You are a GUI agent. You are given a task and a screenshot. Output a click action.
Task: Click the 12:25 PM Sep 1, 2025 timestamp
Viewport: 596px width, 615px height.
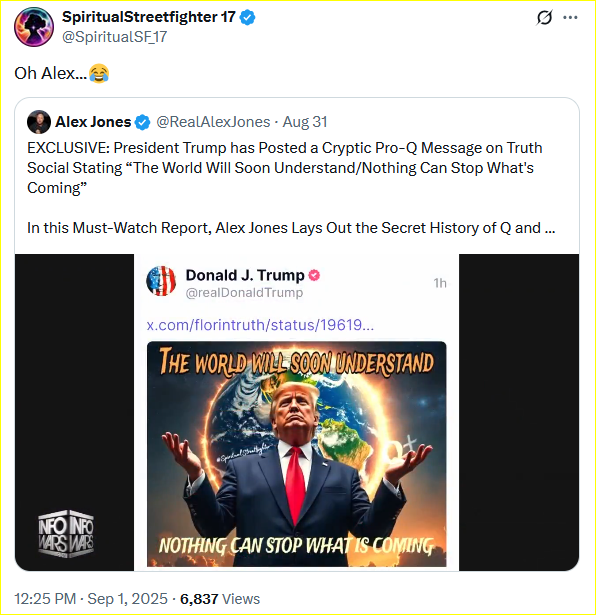(91, 599)
